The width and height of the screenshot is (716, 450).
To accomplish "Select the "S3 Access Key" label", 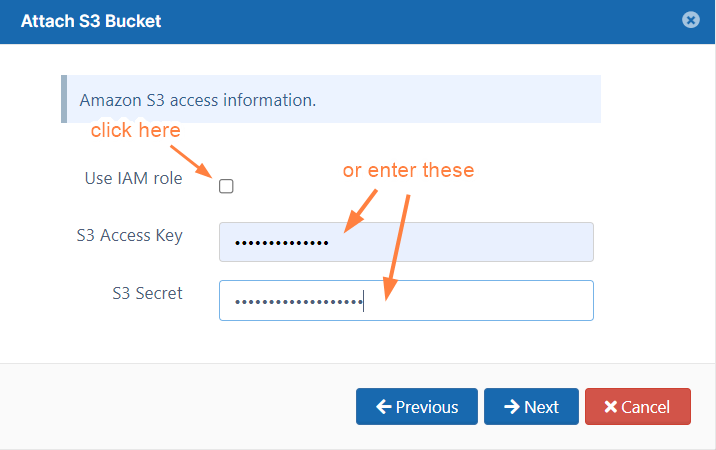I will click(x=129, y=236).
